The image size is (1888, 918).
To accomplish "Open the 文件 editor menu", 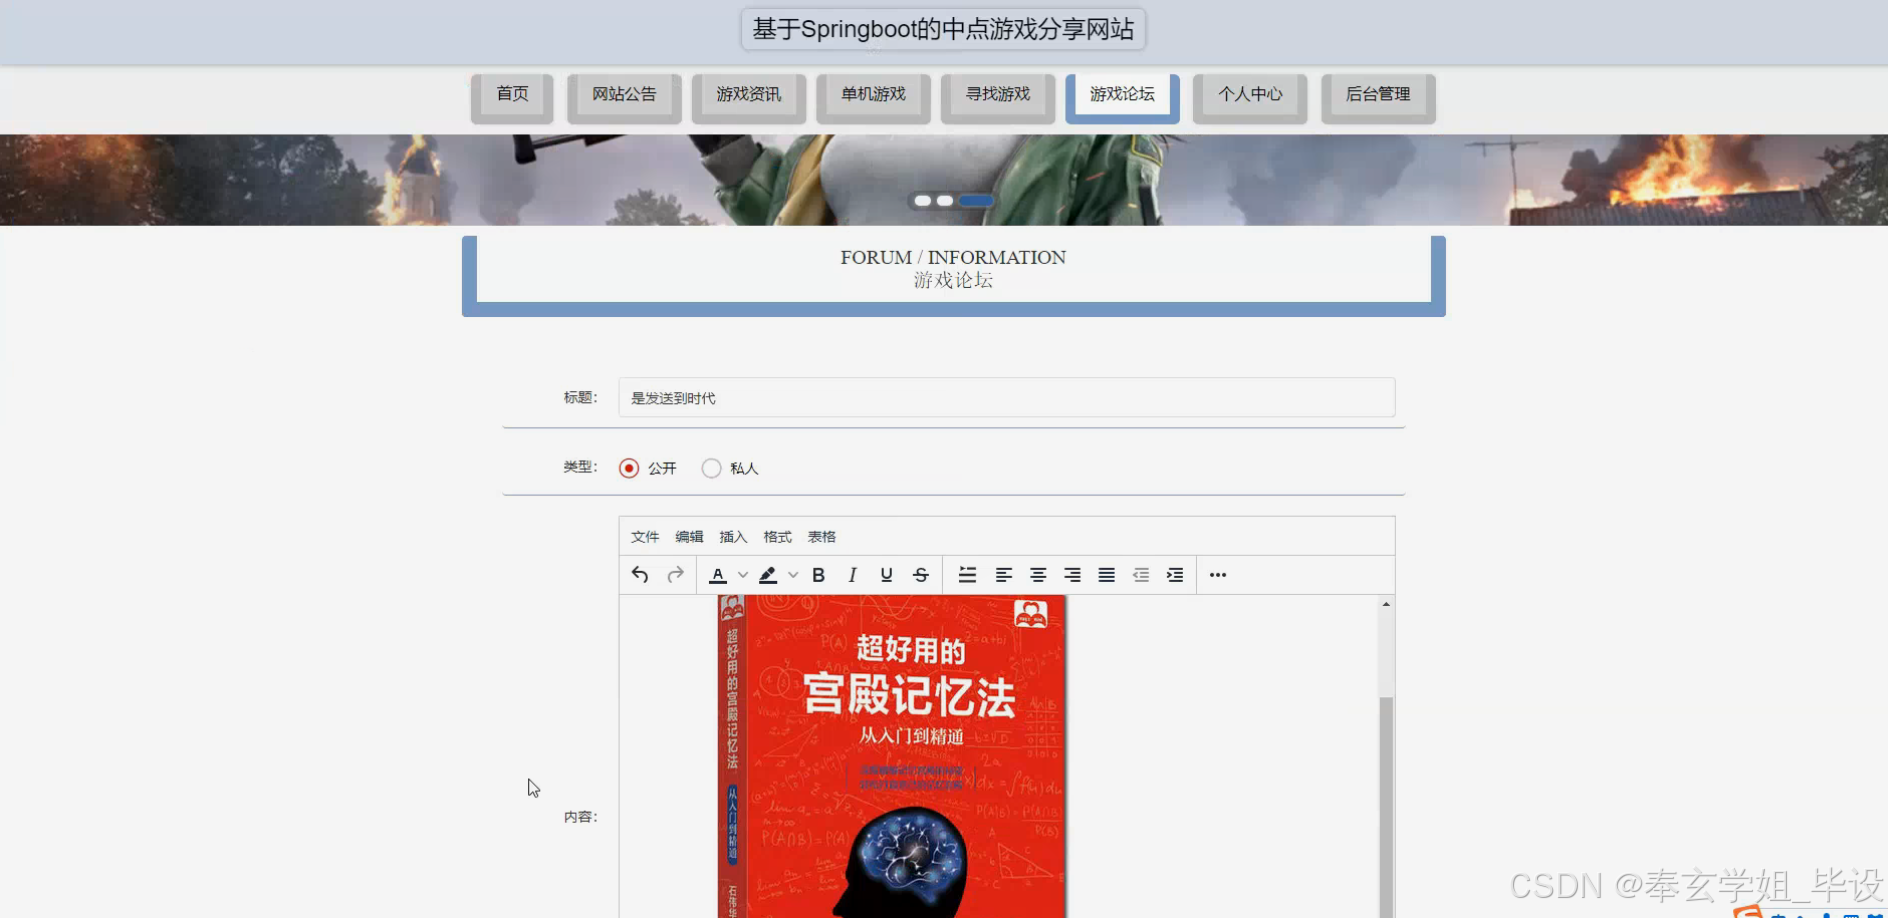I will coord(645,537).
